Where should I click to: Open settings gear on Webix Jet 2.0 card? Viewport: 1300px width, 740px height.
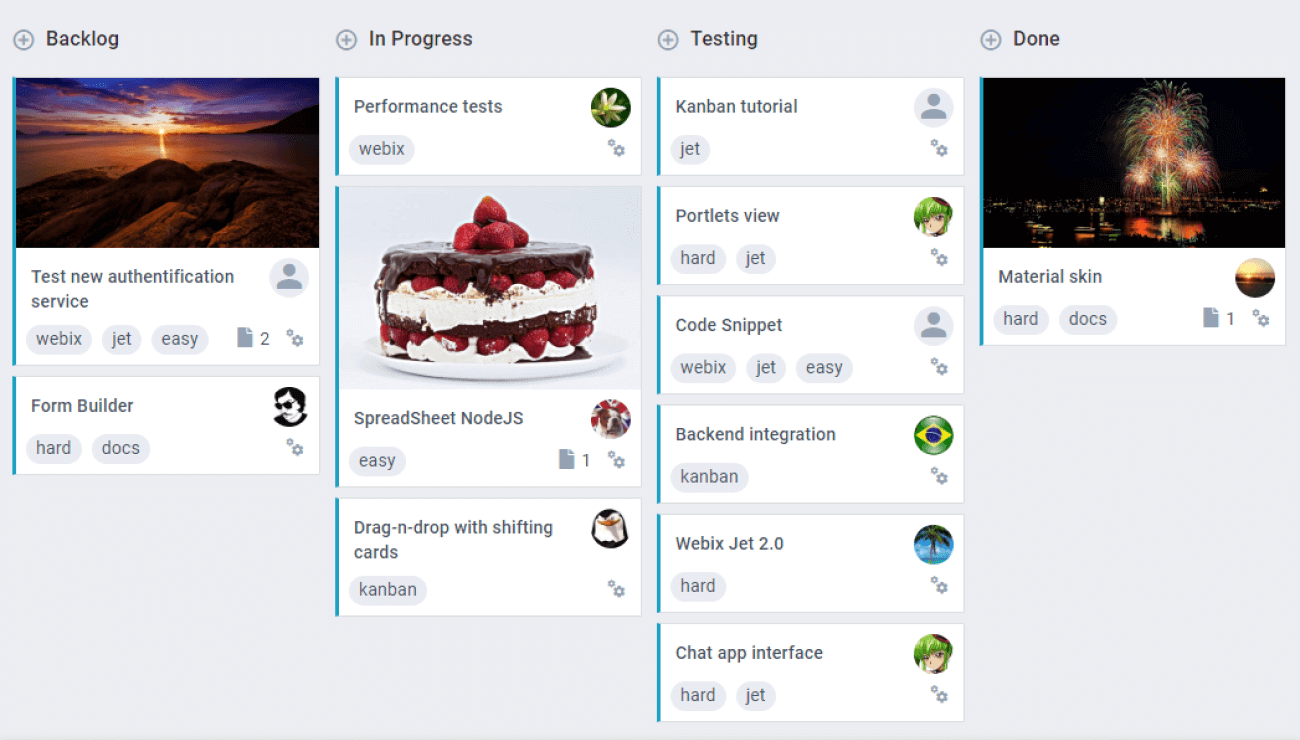click(939, 584)
